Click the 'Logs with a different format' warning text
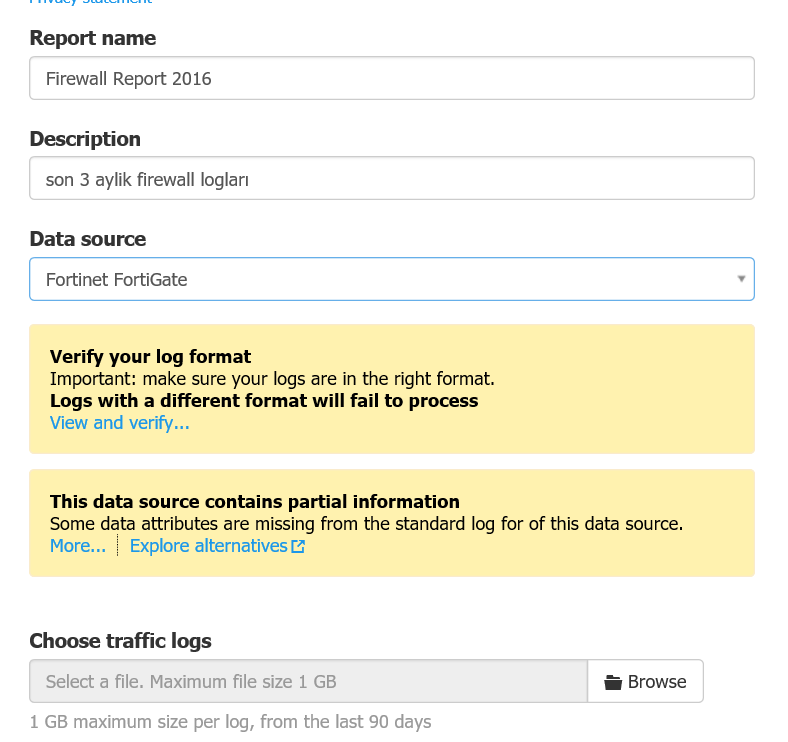This screenshot has height=742, width=788. pos(264,401)
